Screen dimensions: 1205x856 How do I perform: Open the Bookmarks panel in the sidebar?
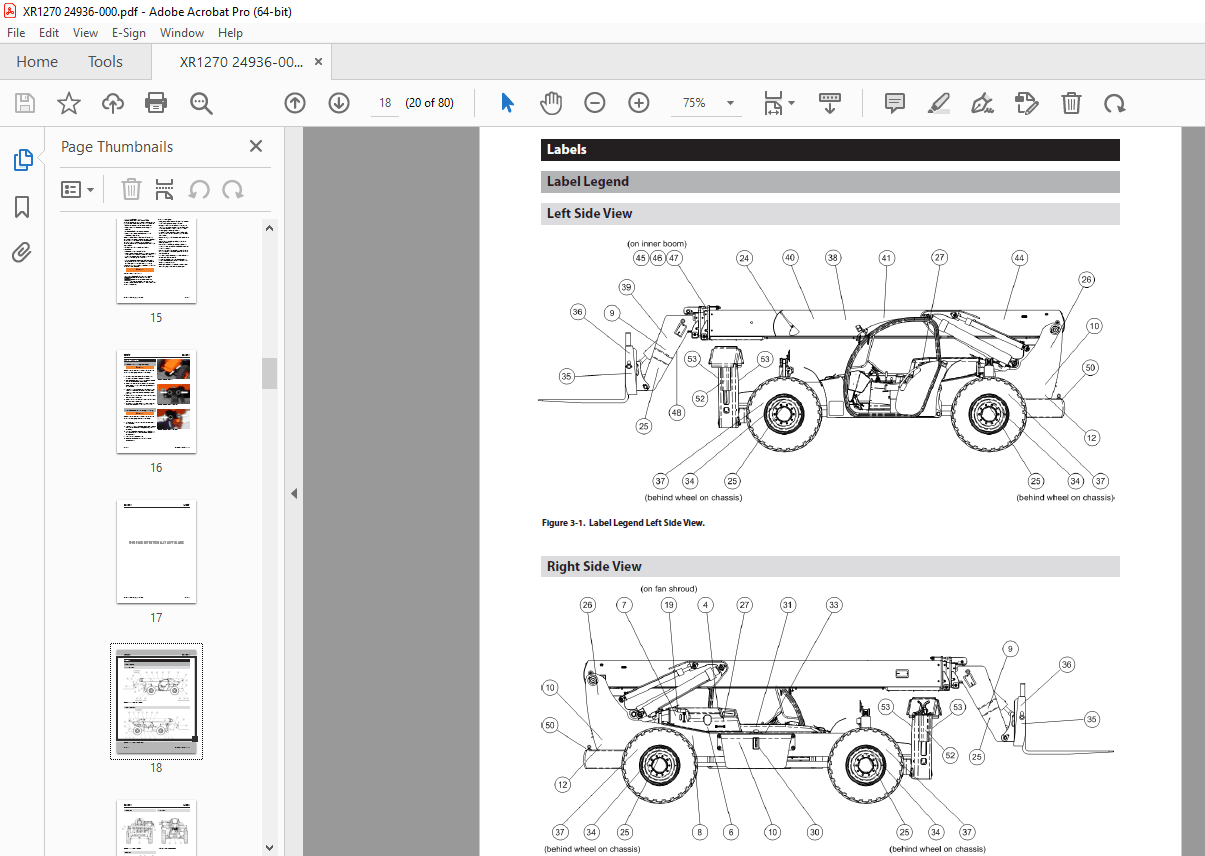click(x=22, y=206)
